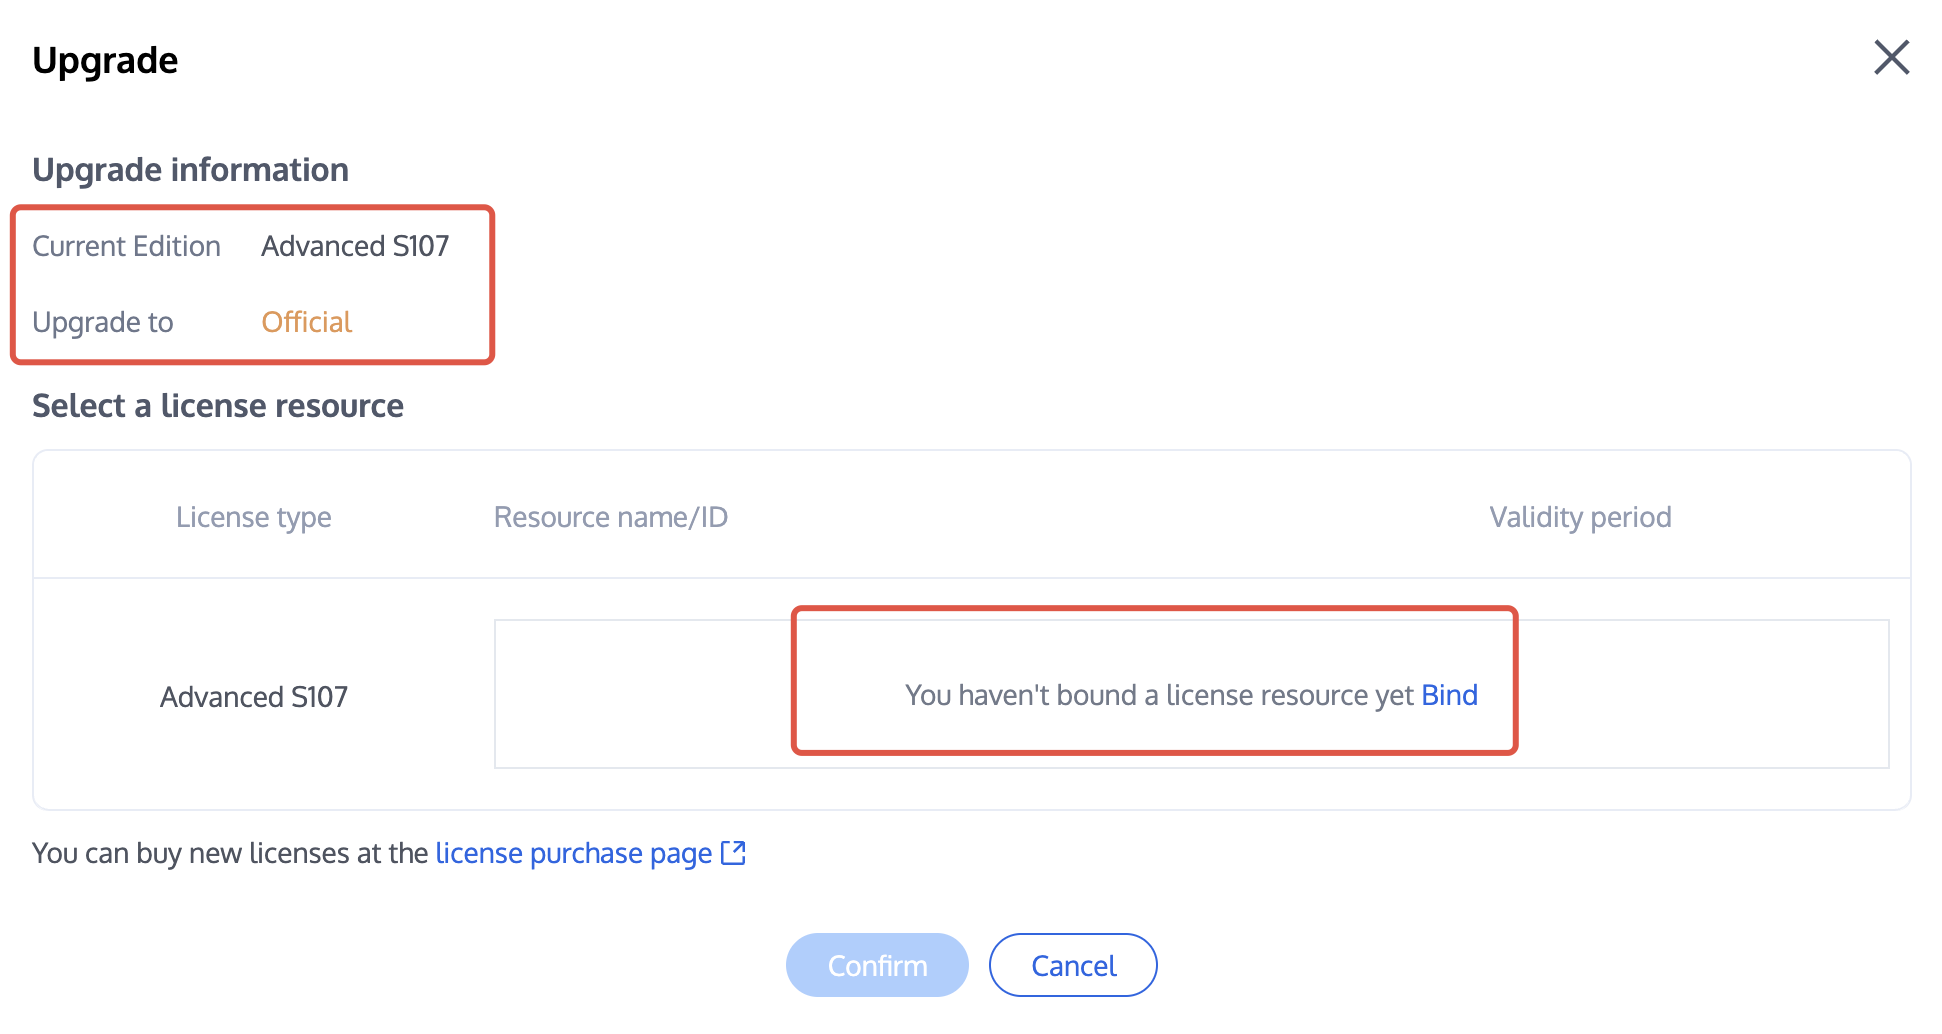The height and width of the screenshot is (1034, 1942).
Task: Click the Current Edition label
Action: tap(126, 246)
